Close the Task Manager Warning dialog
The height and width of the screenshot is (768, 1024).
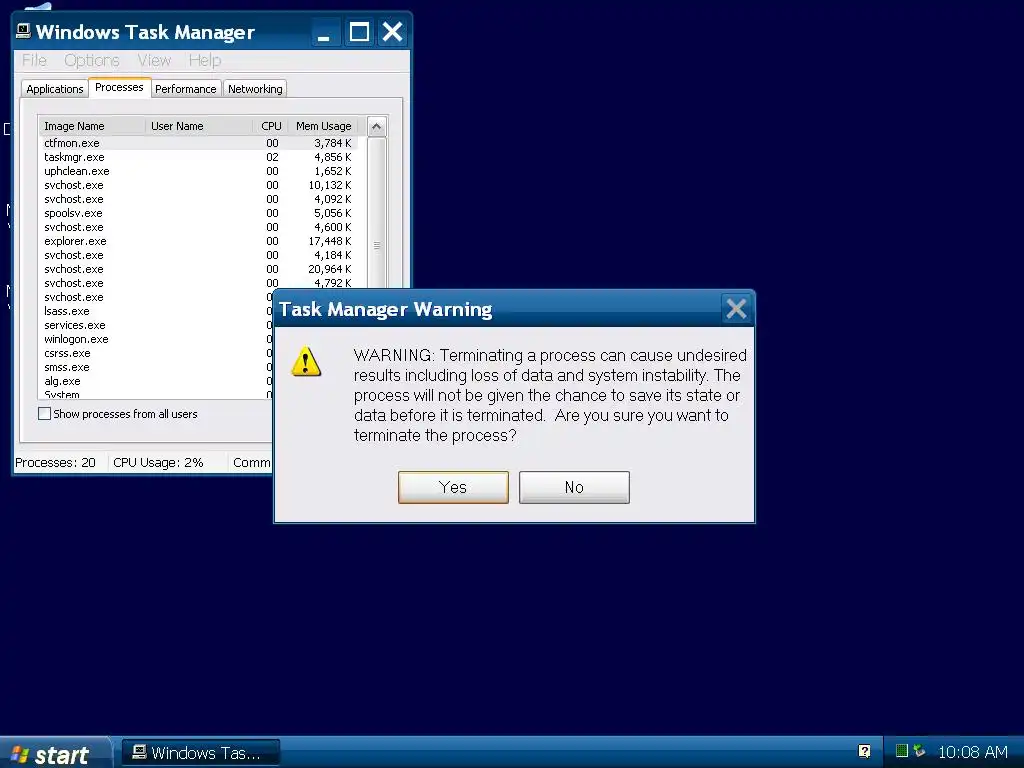point(736,309)
